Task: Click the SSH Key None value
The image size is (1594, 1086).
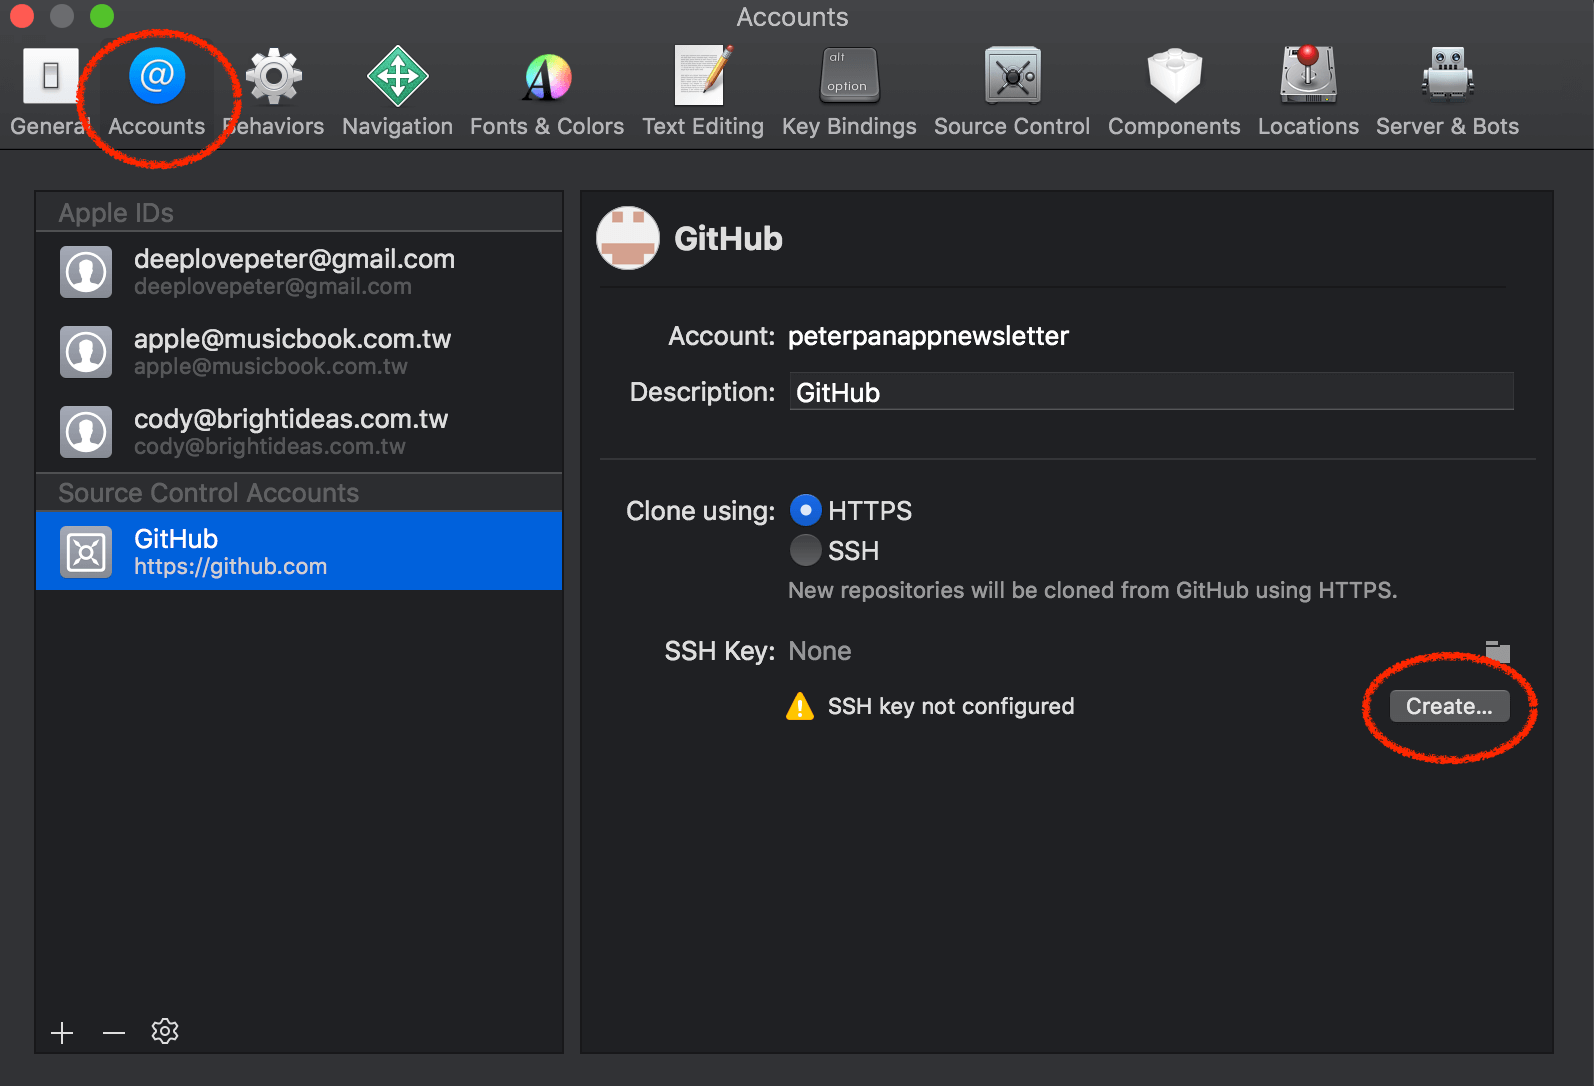Action: tap(820, 651)
